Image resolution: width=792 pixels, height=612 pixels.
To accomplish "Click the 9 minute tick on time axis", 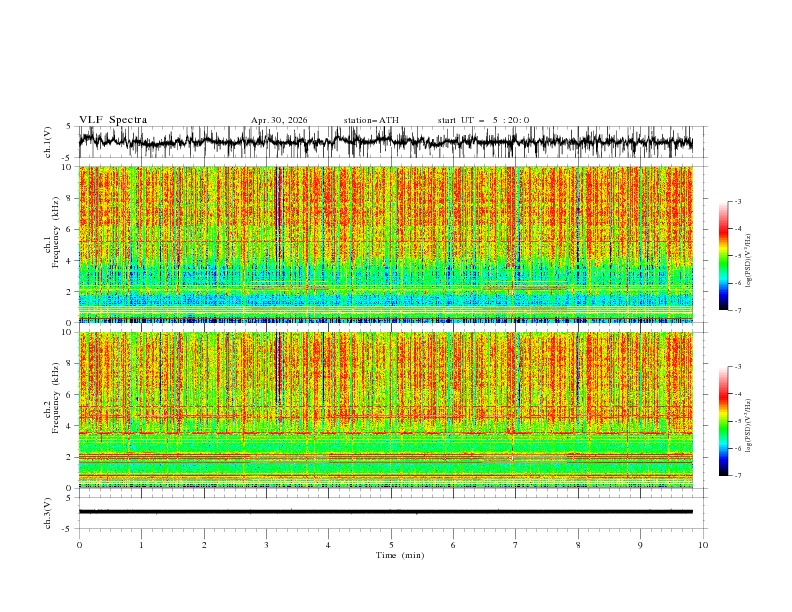I will (640, 545).
